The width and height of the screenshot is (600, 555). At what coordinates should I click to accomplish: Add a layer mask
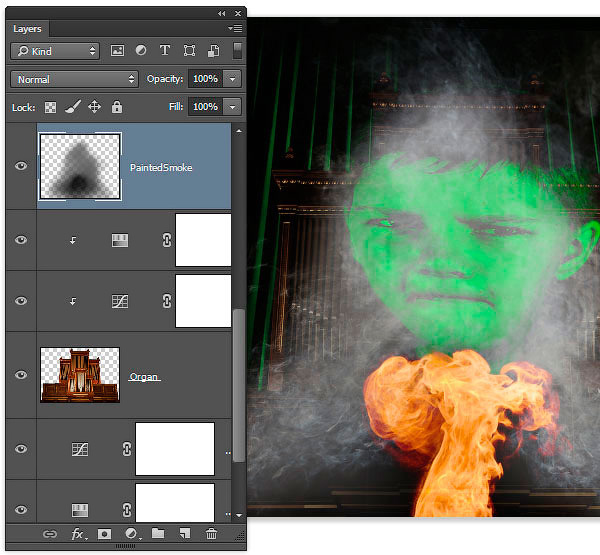pos(104,534)
